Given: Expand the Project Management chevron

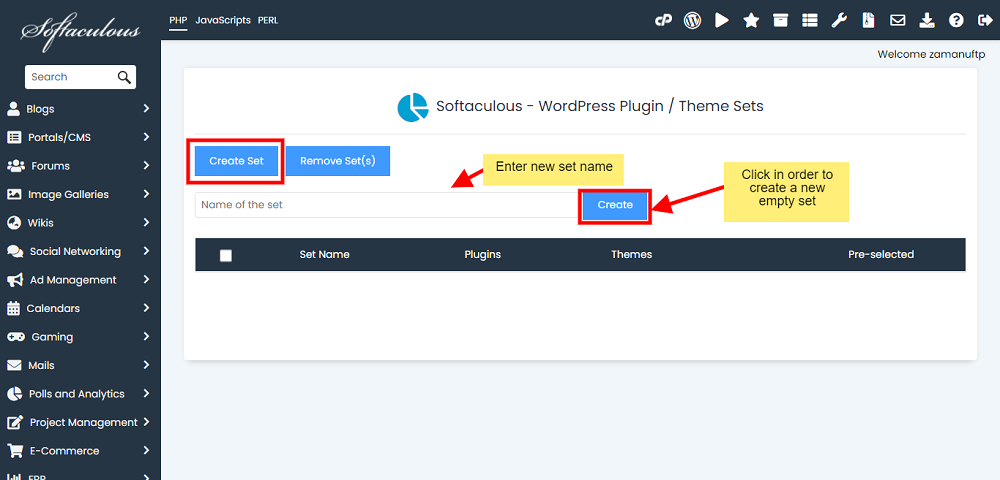Looking at the screenshot, I should tap(146, 422).
